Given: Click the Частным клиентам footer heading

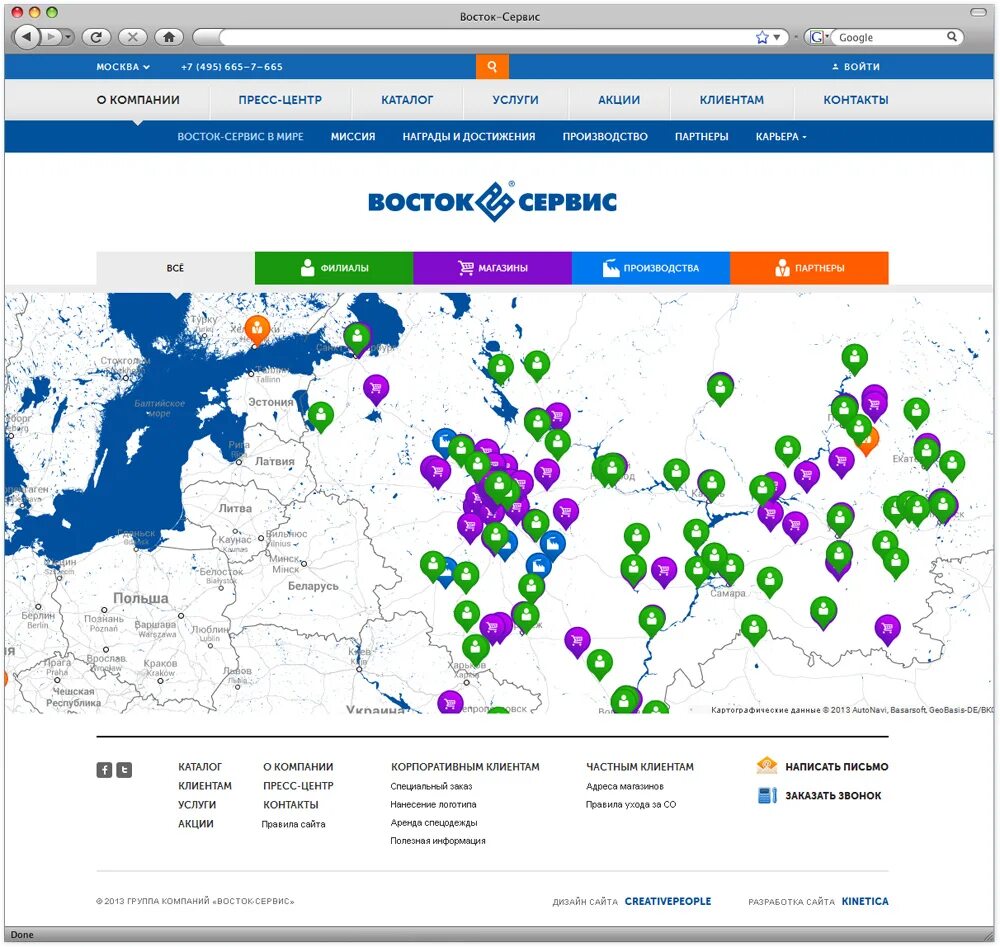Looking at the screenshot, I should [x=640, y=767].
